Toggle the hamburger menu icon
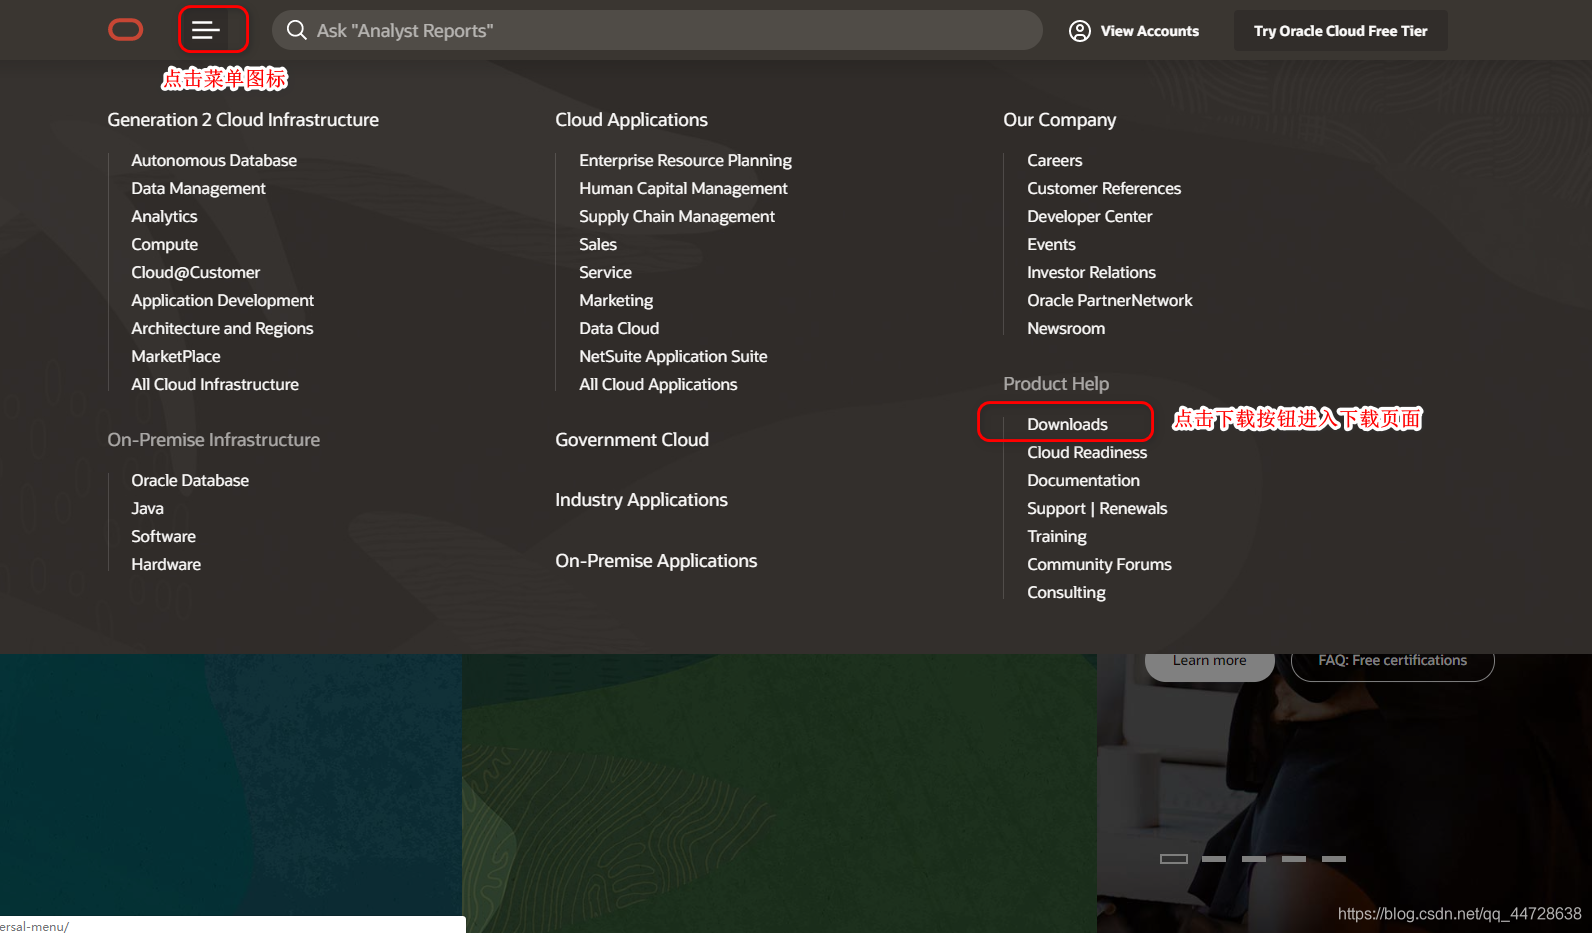 pos(206,30)
